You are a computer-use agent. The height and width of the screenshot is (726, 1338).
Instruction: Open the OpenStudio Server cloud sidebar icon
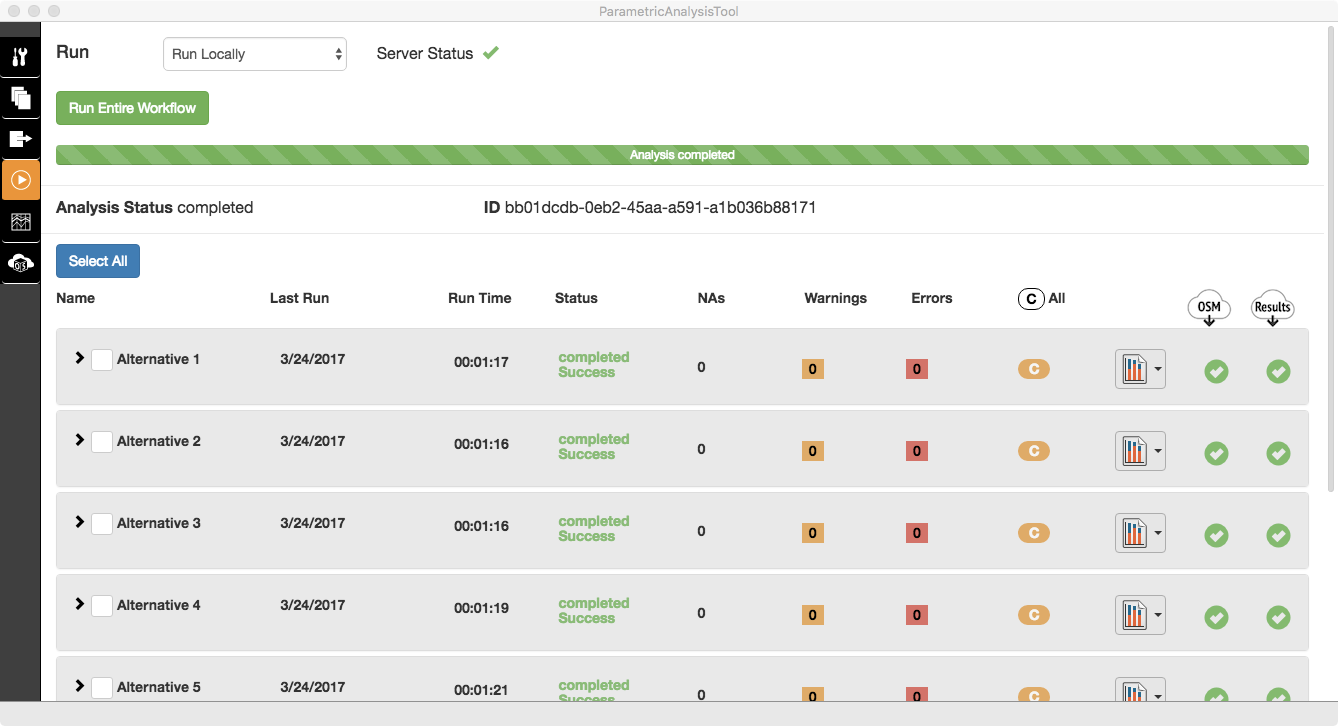coord(20,263)
